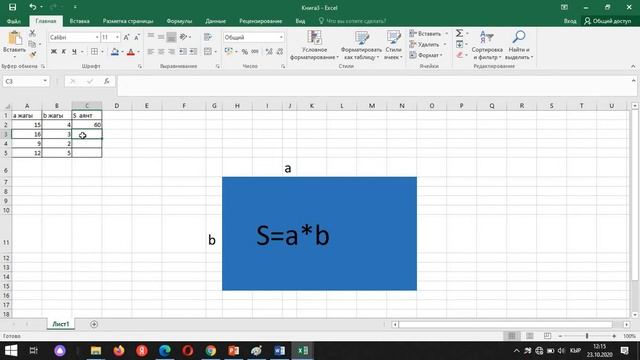Open the number format Общий dropdown
Image resolution: width=640 pixels, height=360 pixels.
point(281,37)
